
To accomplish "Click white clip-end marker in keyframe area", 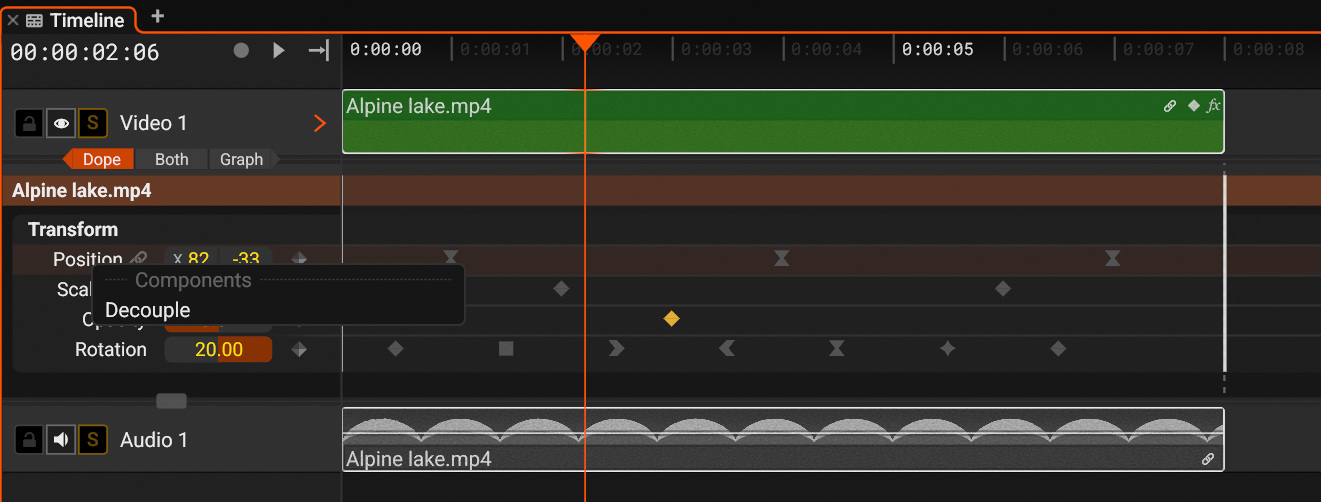I will click(1225, 272).
